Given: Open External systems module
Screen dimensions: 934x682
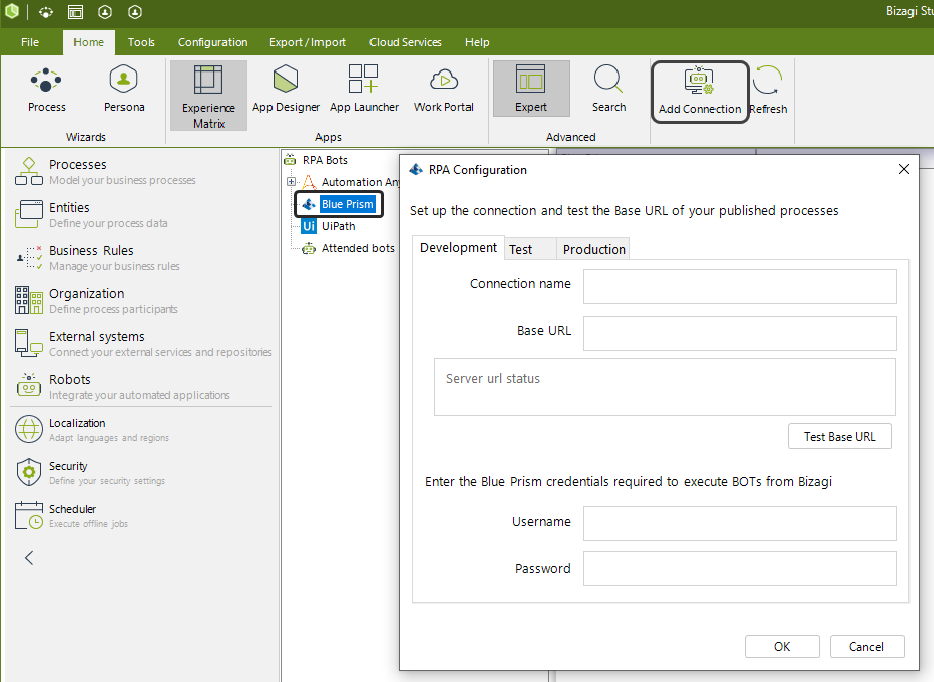Looking at the screenshot, I should tap(143, 344).
